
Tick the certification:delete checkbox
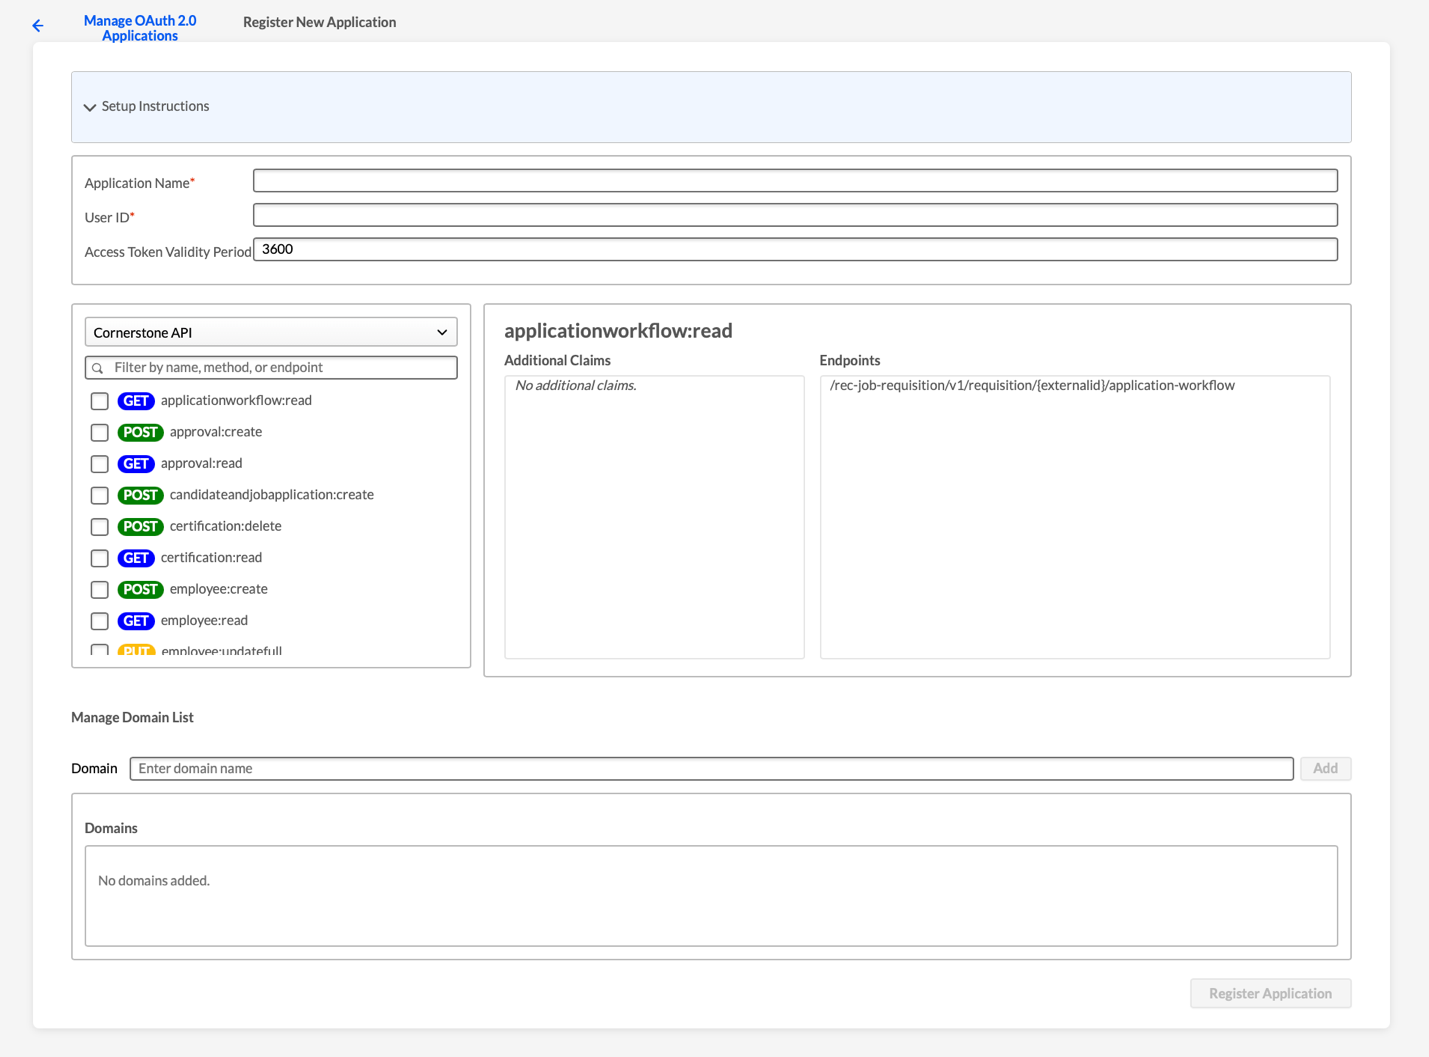pyautogui.click(x=100, y=526)
